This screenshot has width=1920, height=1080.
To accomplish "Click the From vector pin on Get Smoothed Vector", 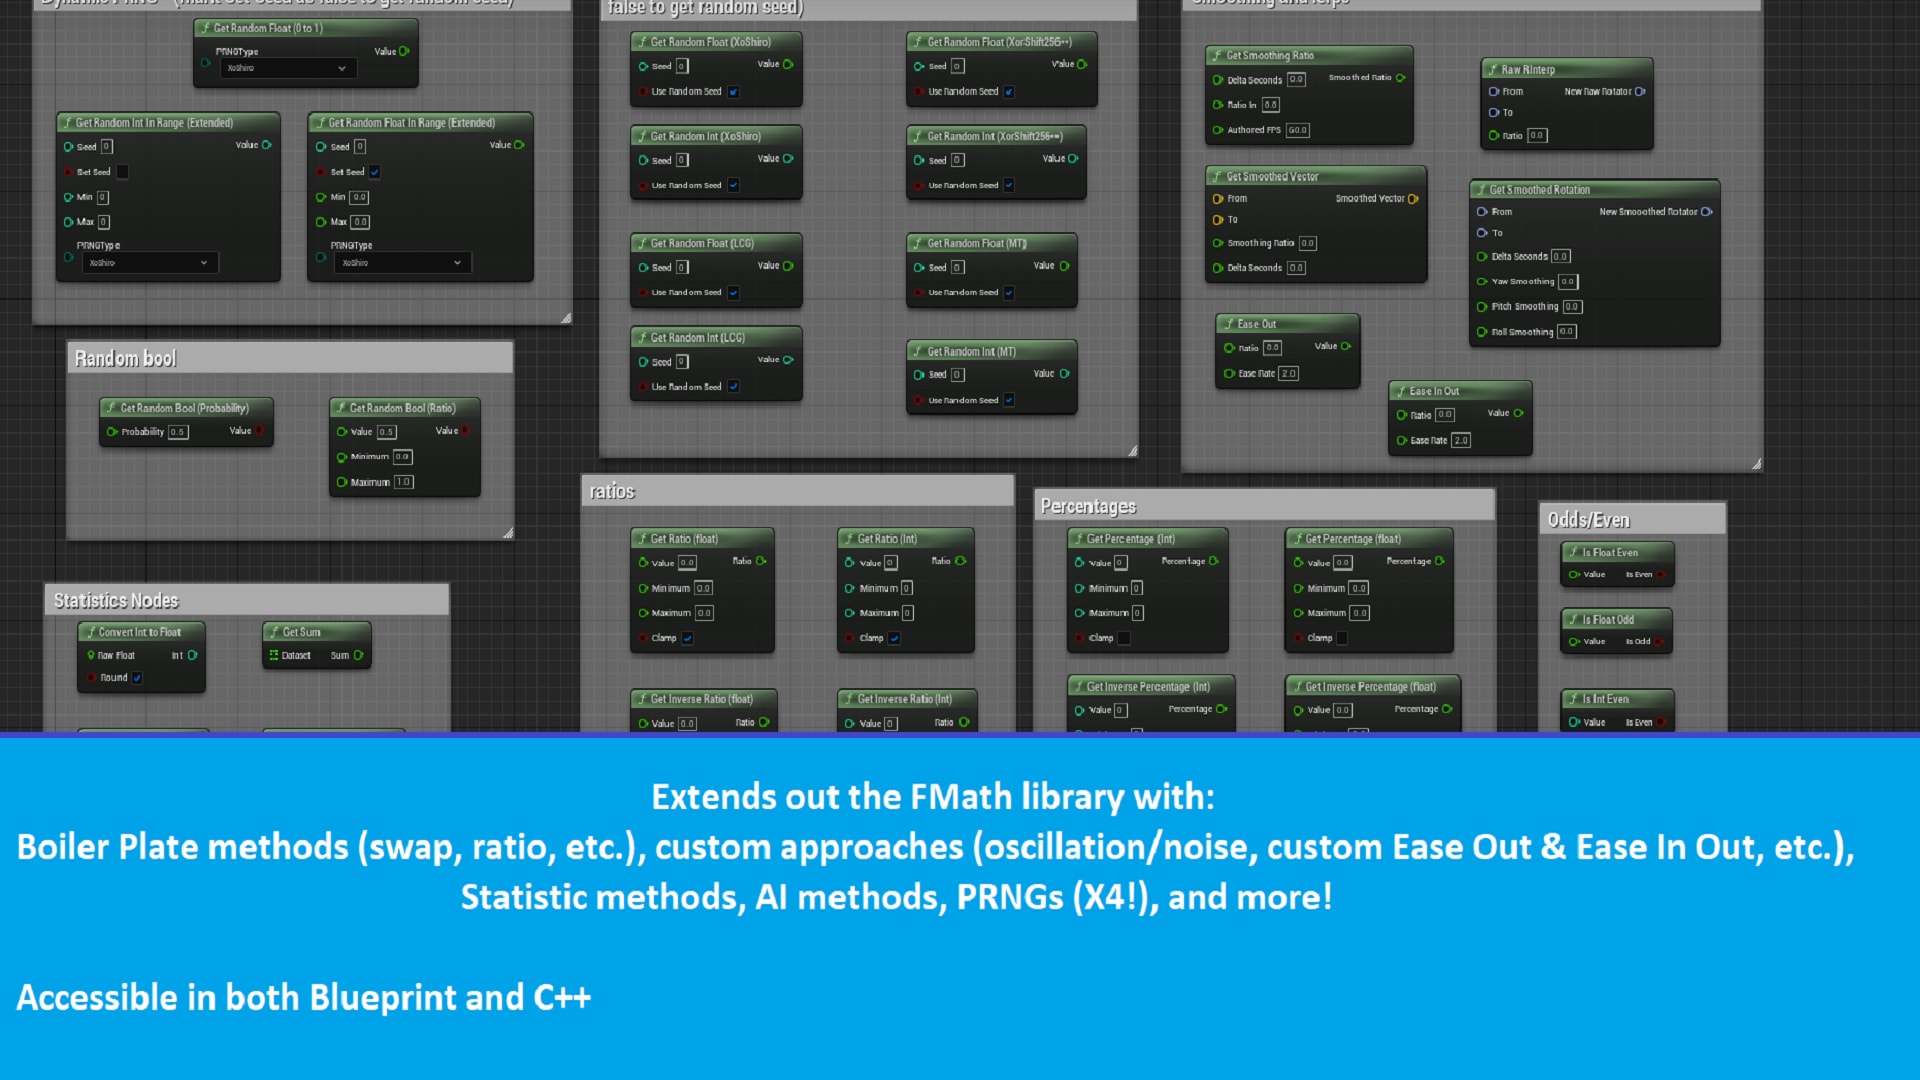I will pos(1218,199).
